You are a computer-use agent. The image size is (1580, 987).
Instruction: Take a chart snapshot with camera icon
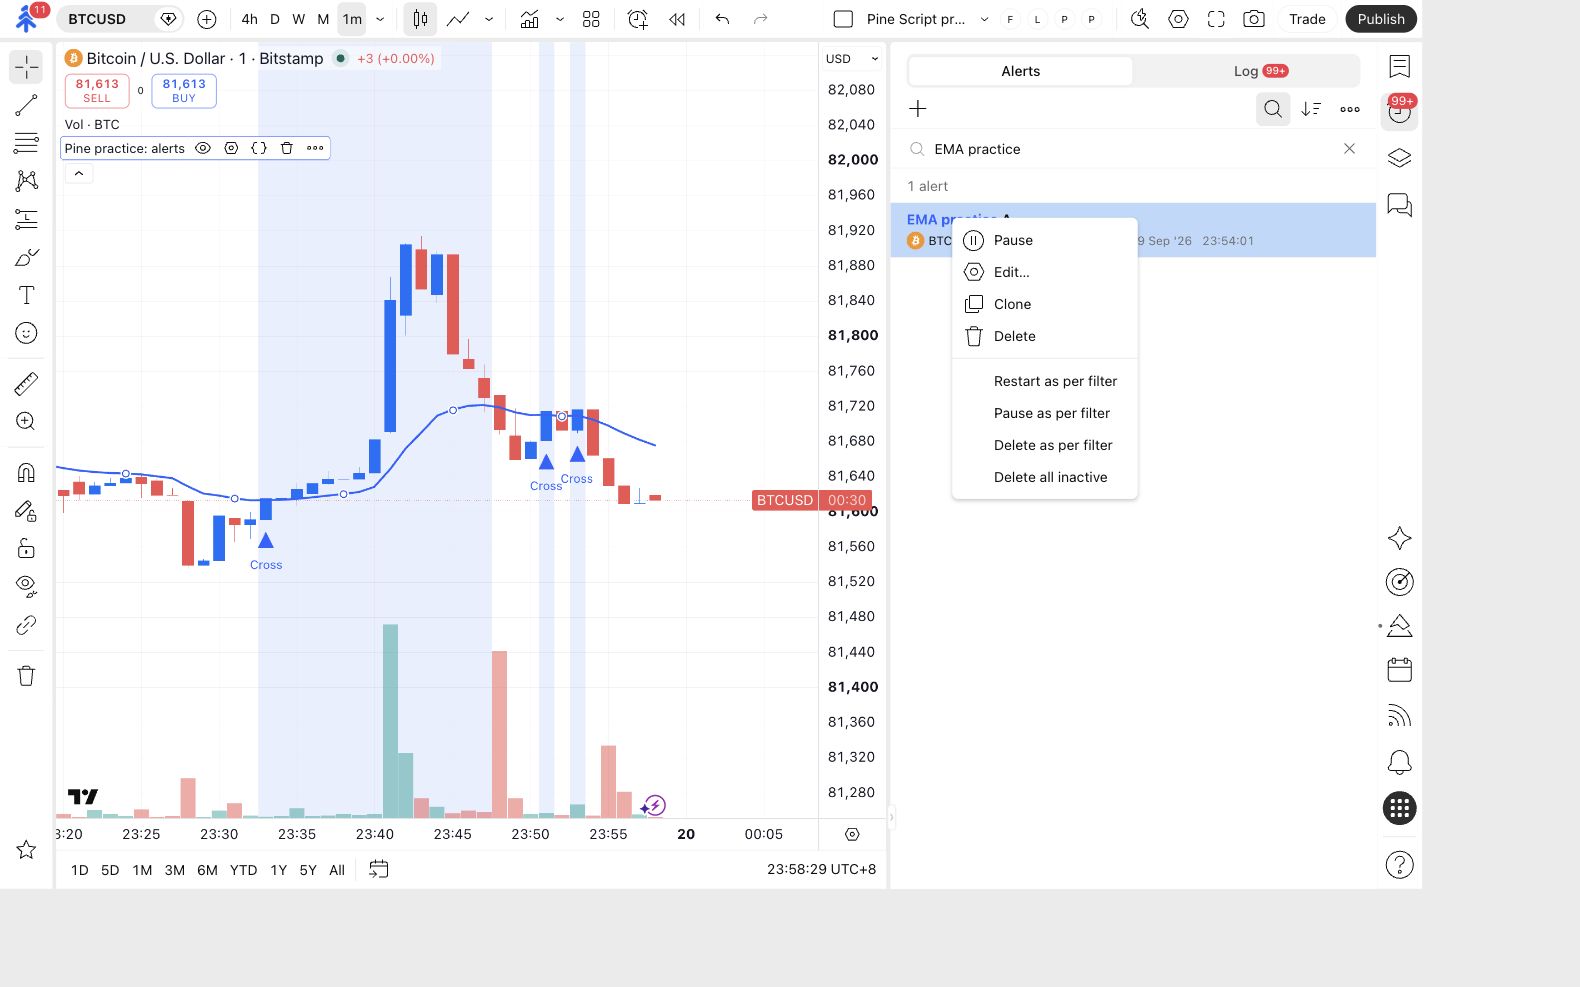(x=1253, y=19)
